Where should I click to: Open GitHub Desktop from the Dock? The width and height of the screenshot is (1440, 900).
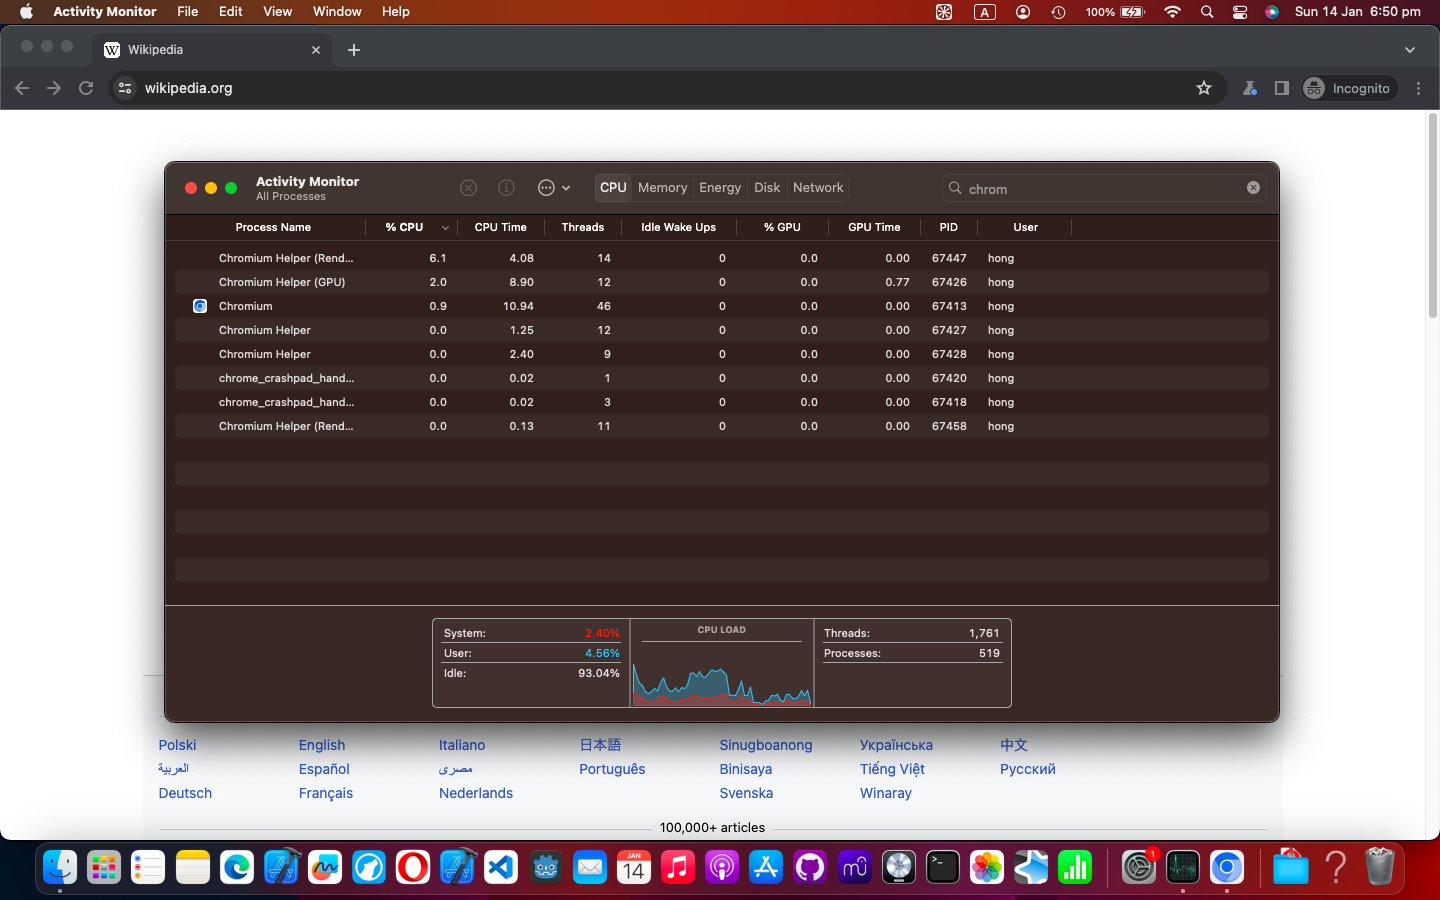click(x=810, y=868)
